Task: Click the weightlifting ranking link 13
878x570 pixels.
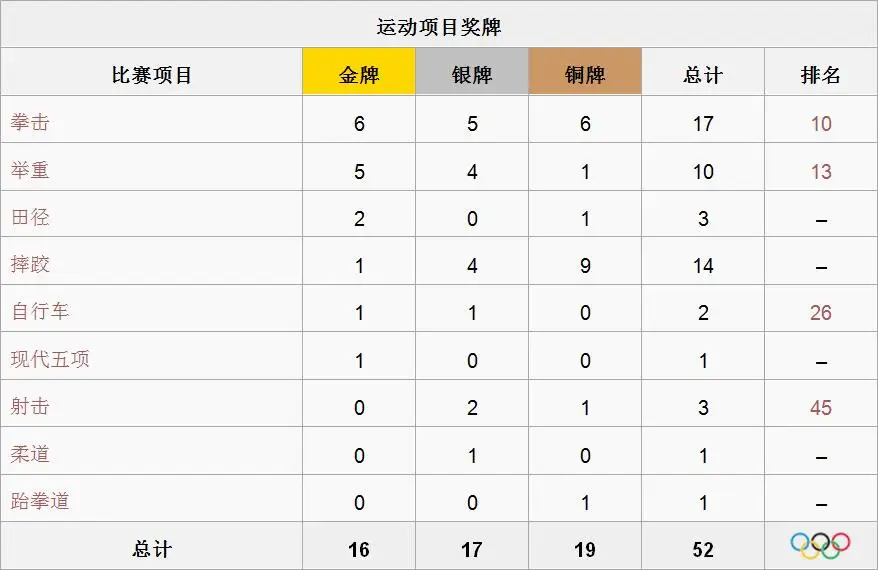Action: click(x=821, y=171)
